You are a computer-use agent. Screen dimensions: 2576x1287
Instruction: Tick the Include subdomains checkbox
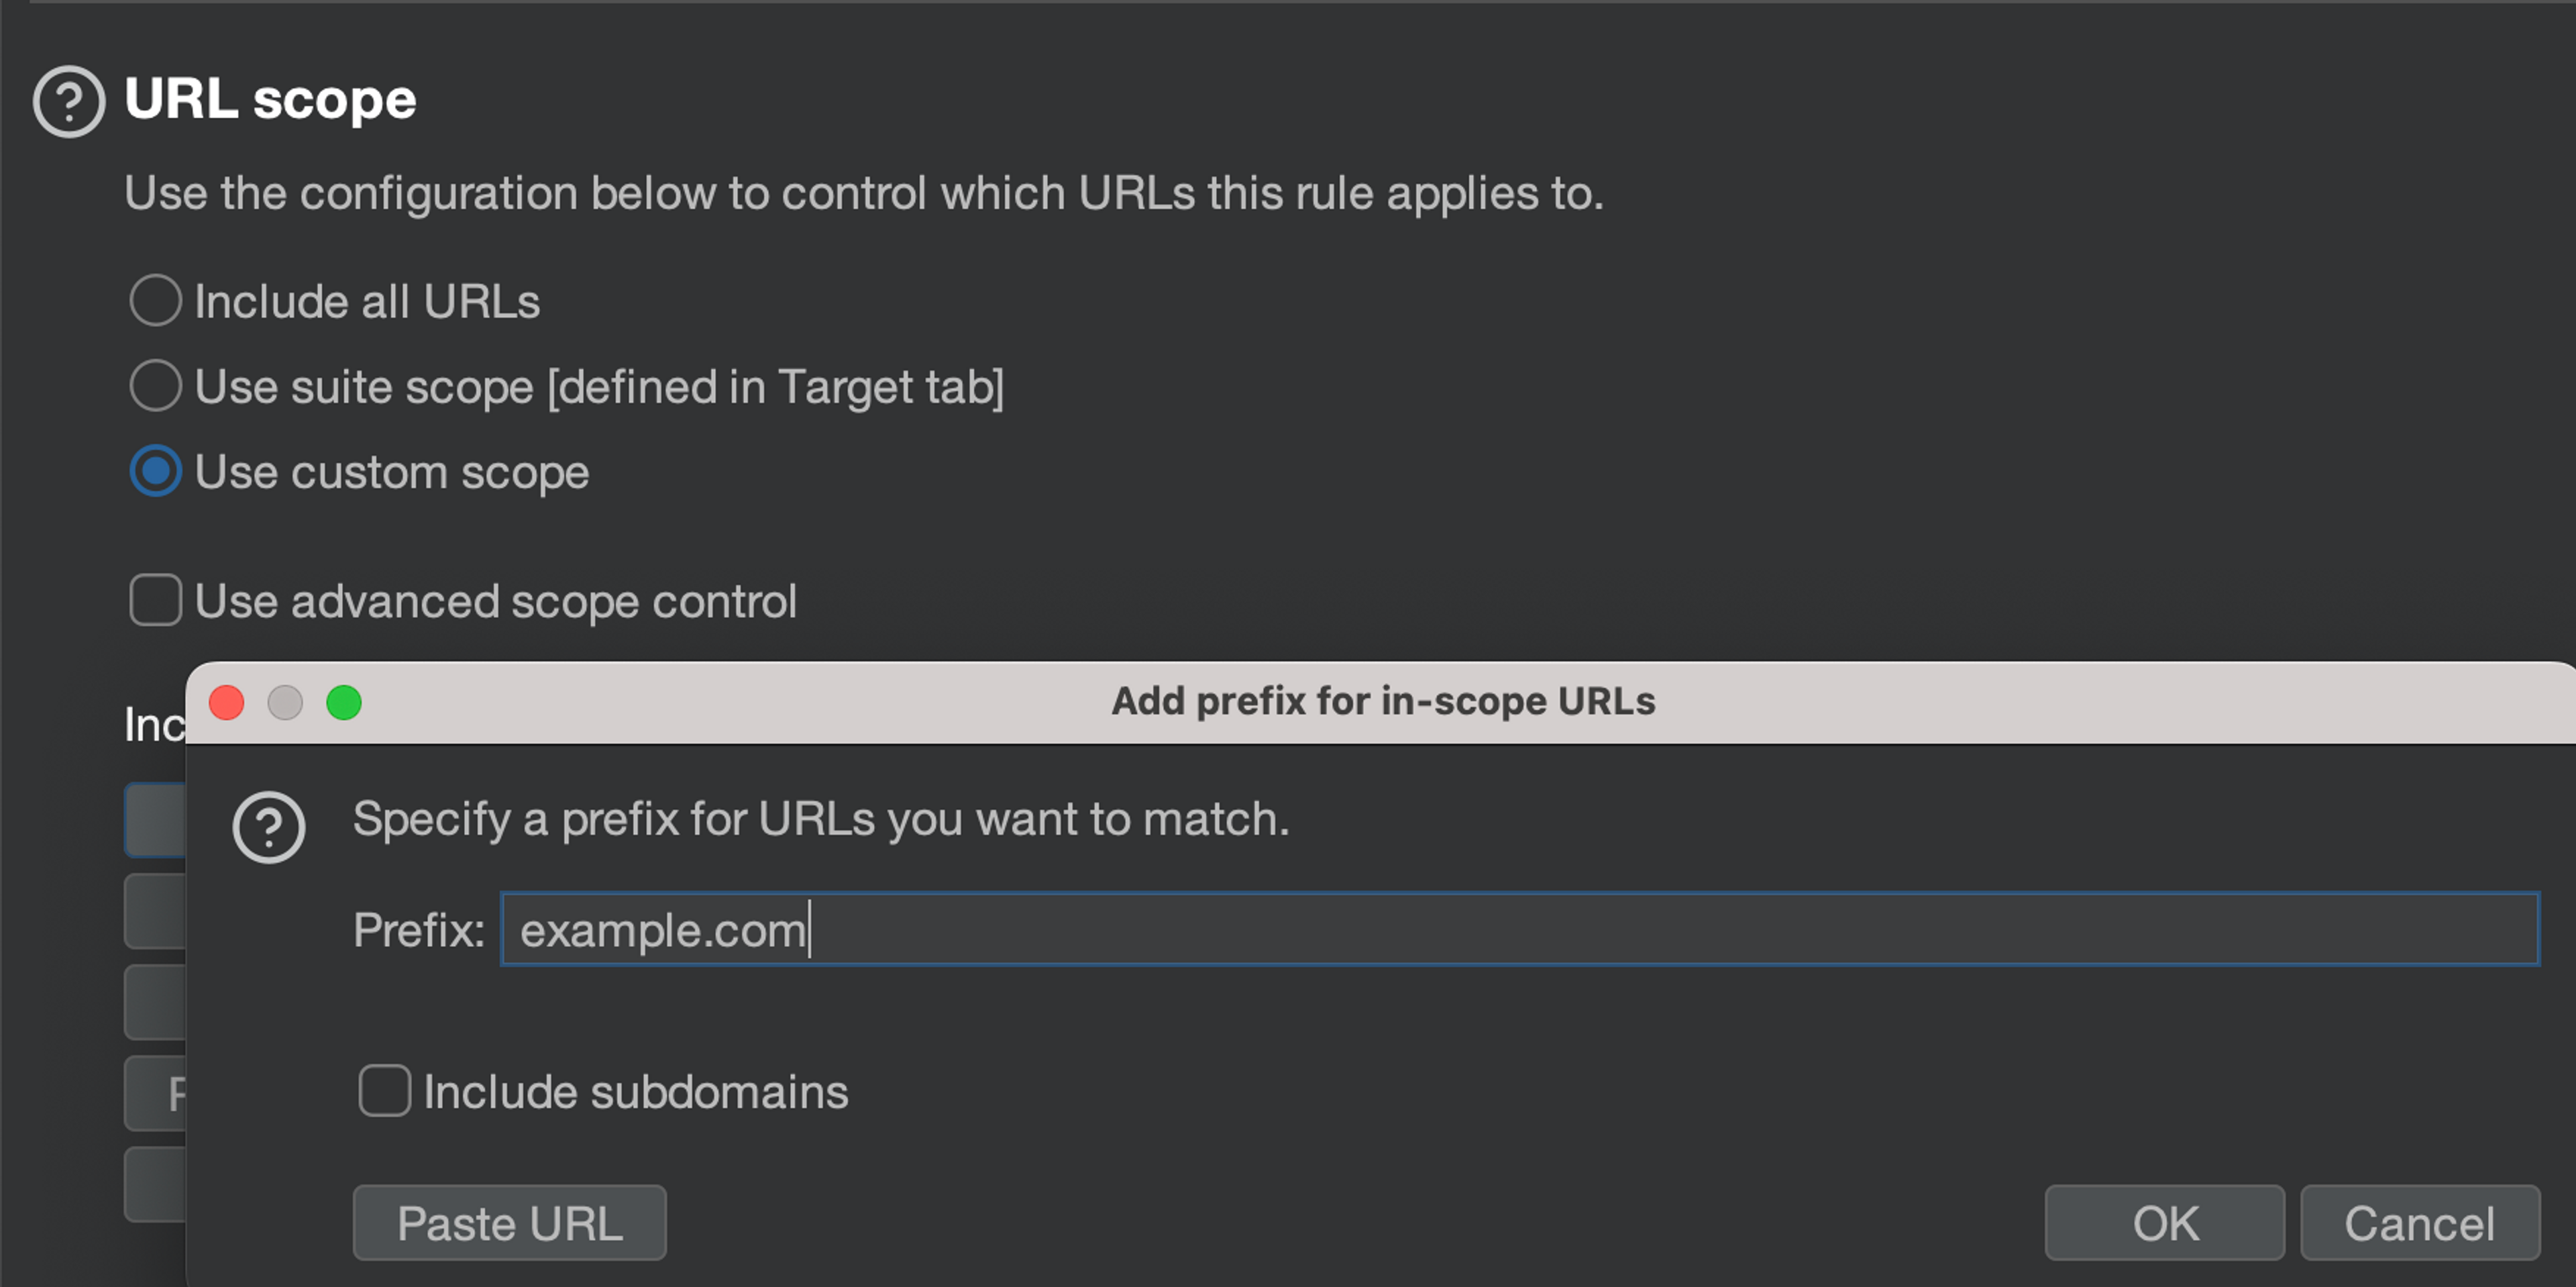pyautogui.click(x=385, y=1091)
